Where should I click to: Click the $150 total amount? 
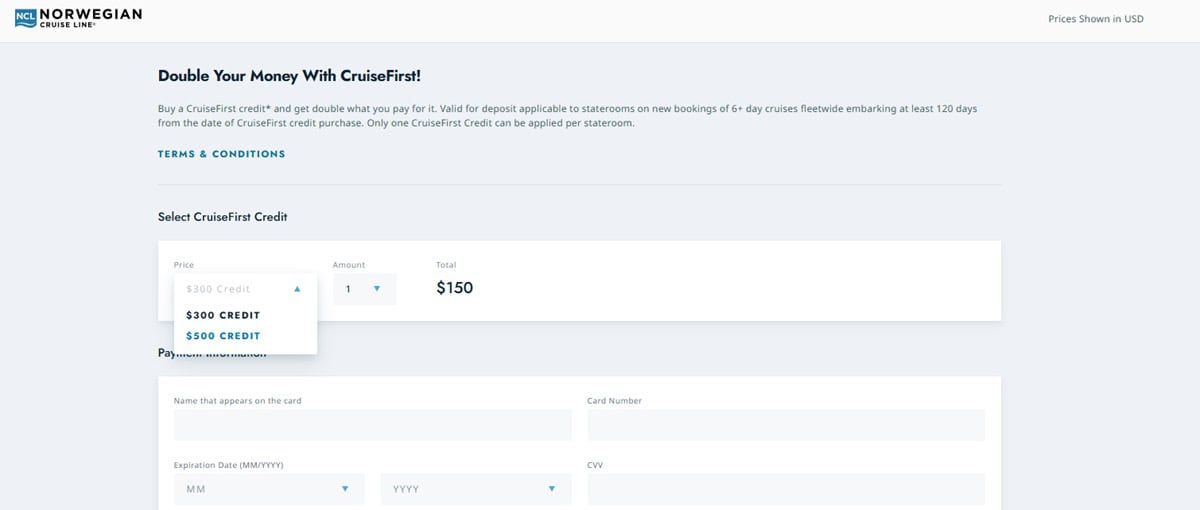pos(455,288)
